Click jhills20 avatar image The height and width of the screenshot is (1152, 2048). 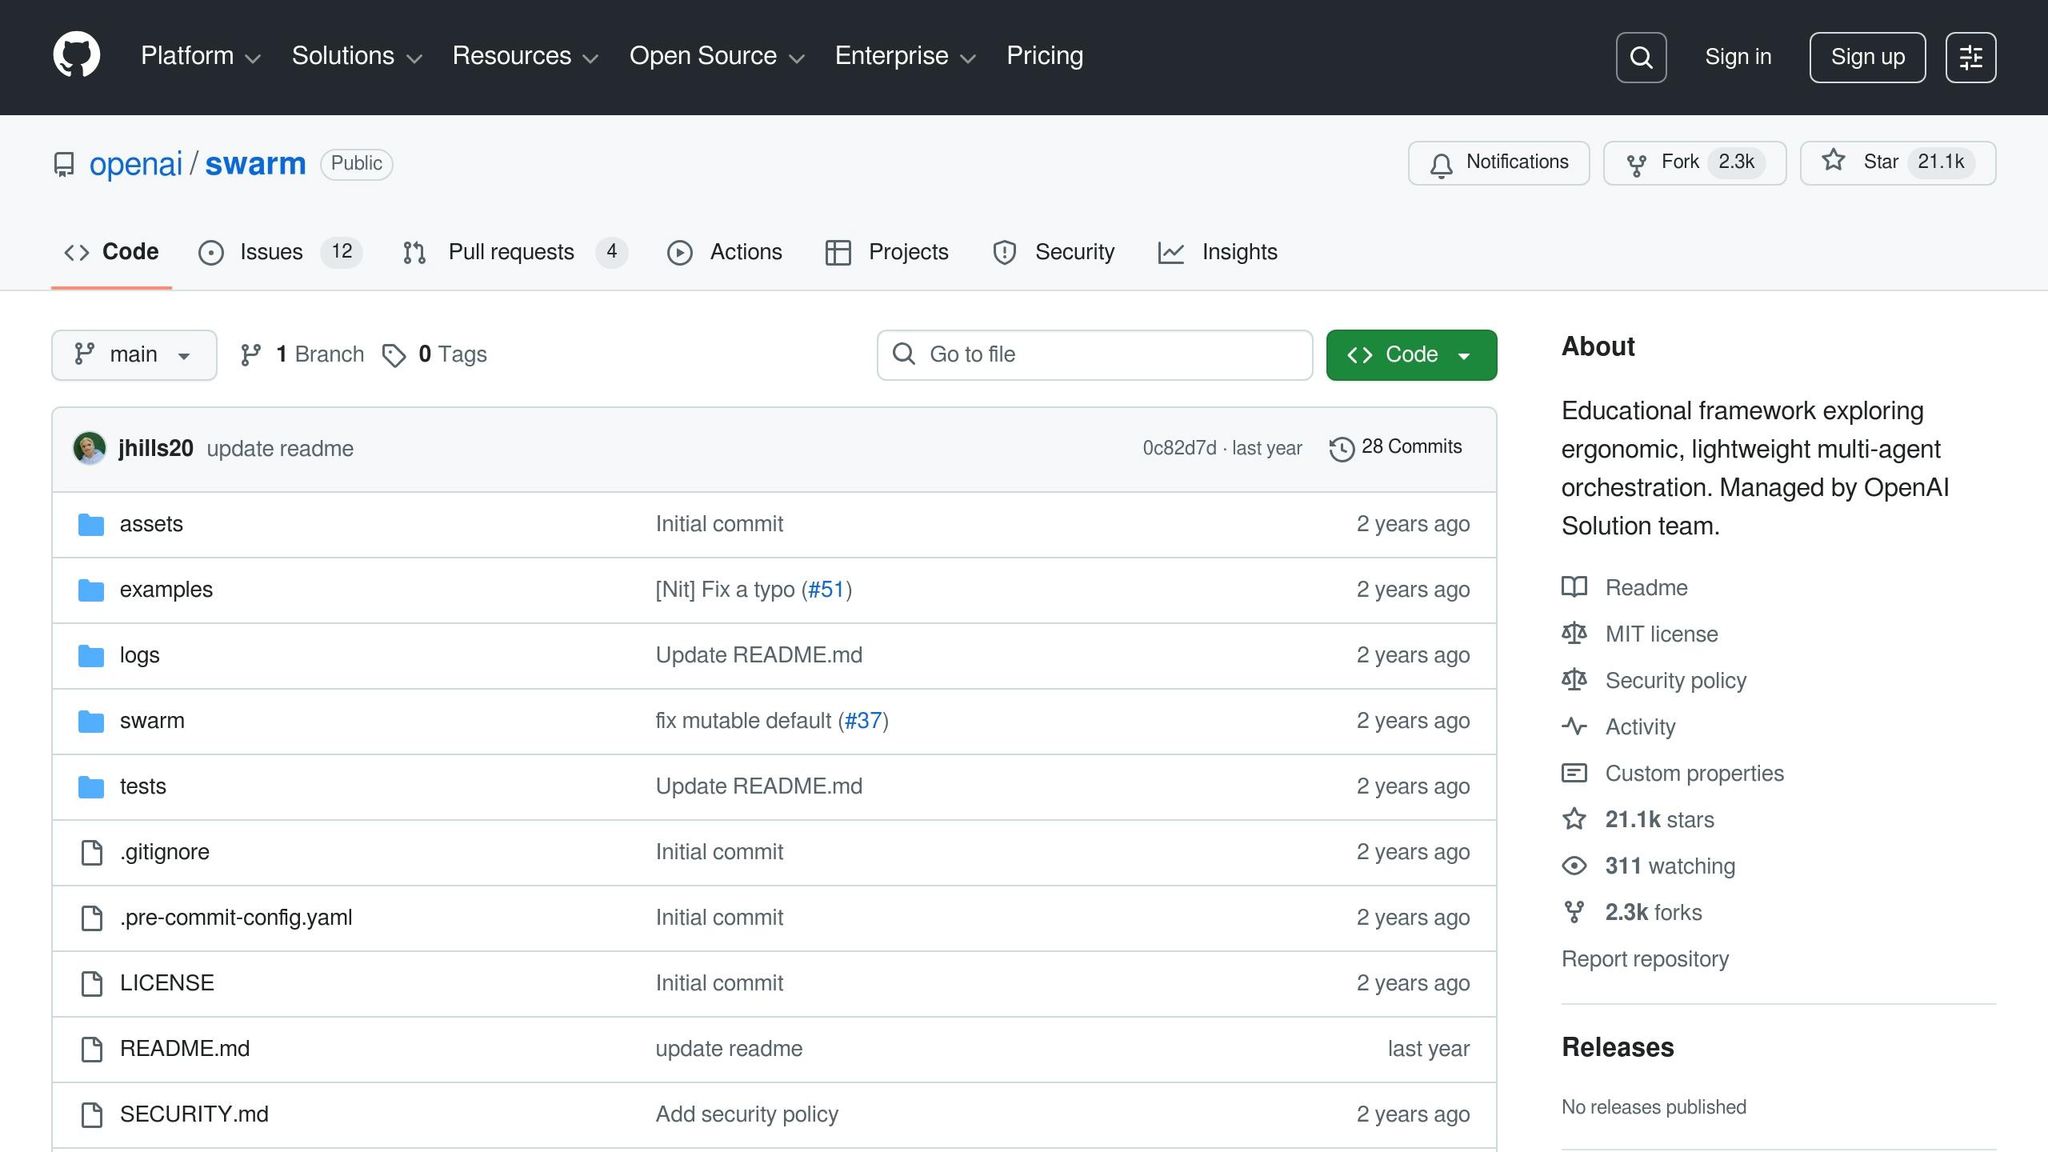(90, 448)
